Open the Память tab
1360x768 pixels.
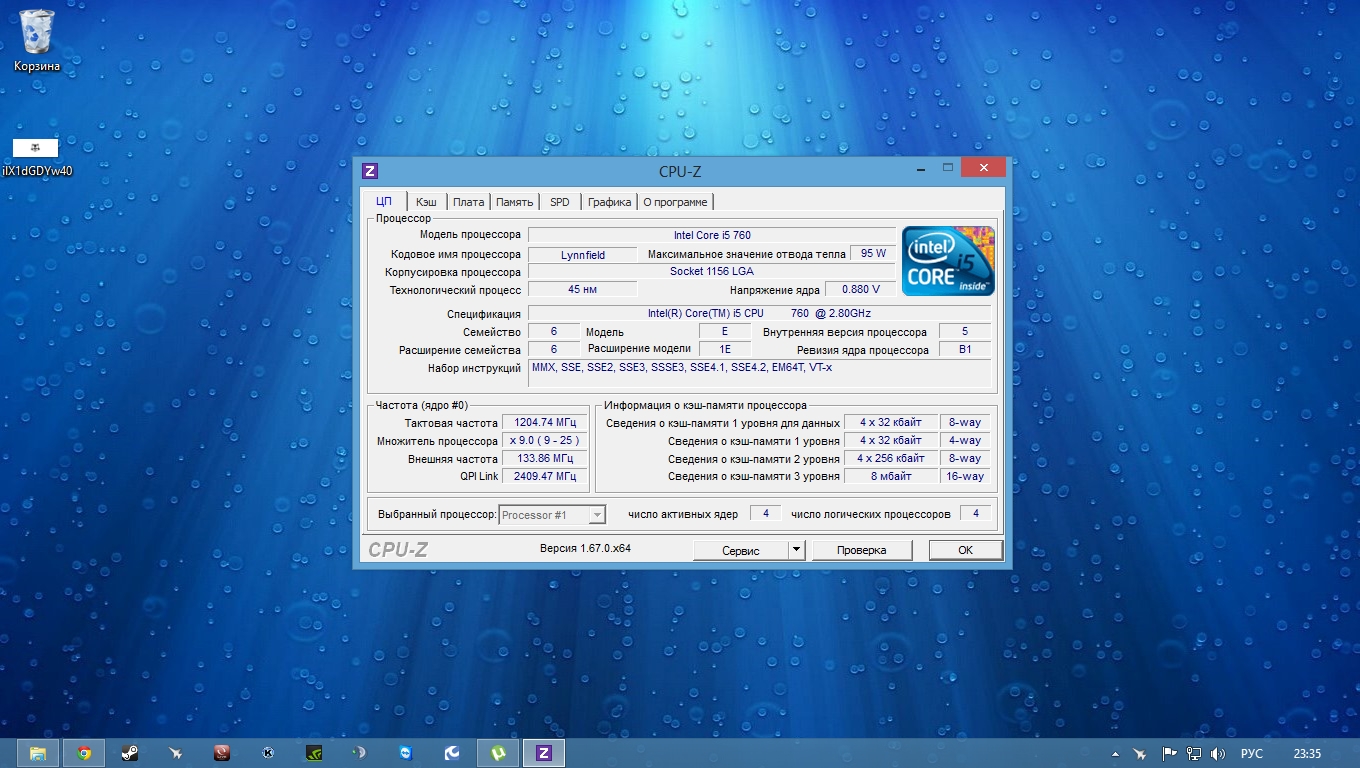(514, 202)
